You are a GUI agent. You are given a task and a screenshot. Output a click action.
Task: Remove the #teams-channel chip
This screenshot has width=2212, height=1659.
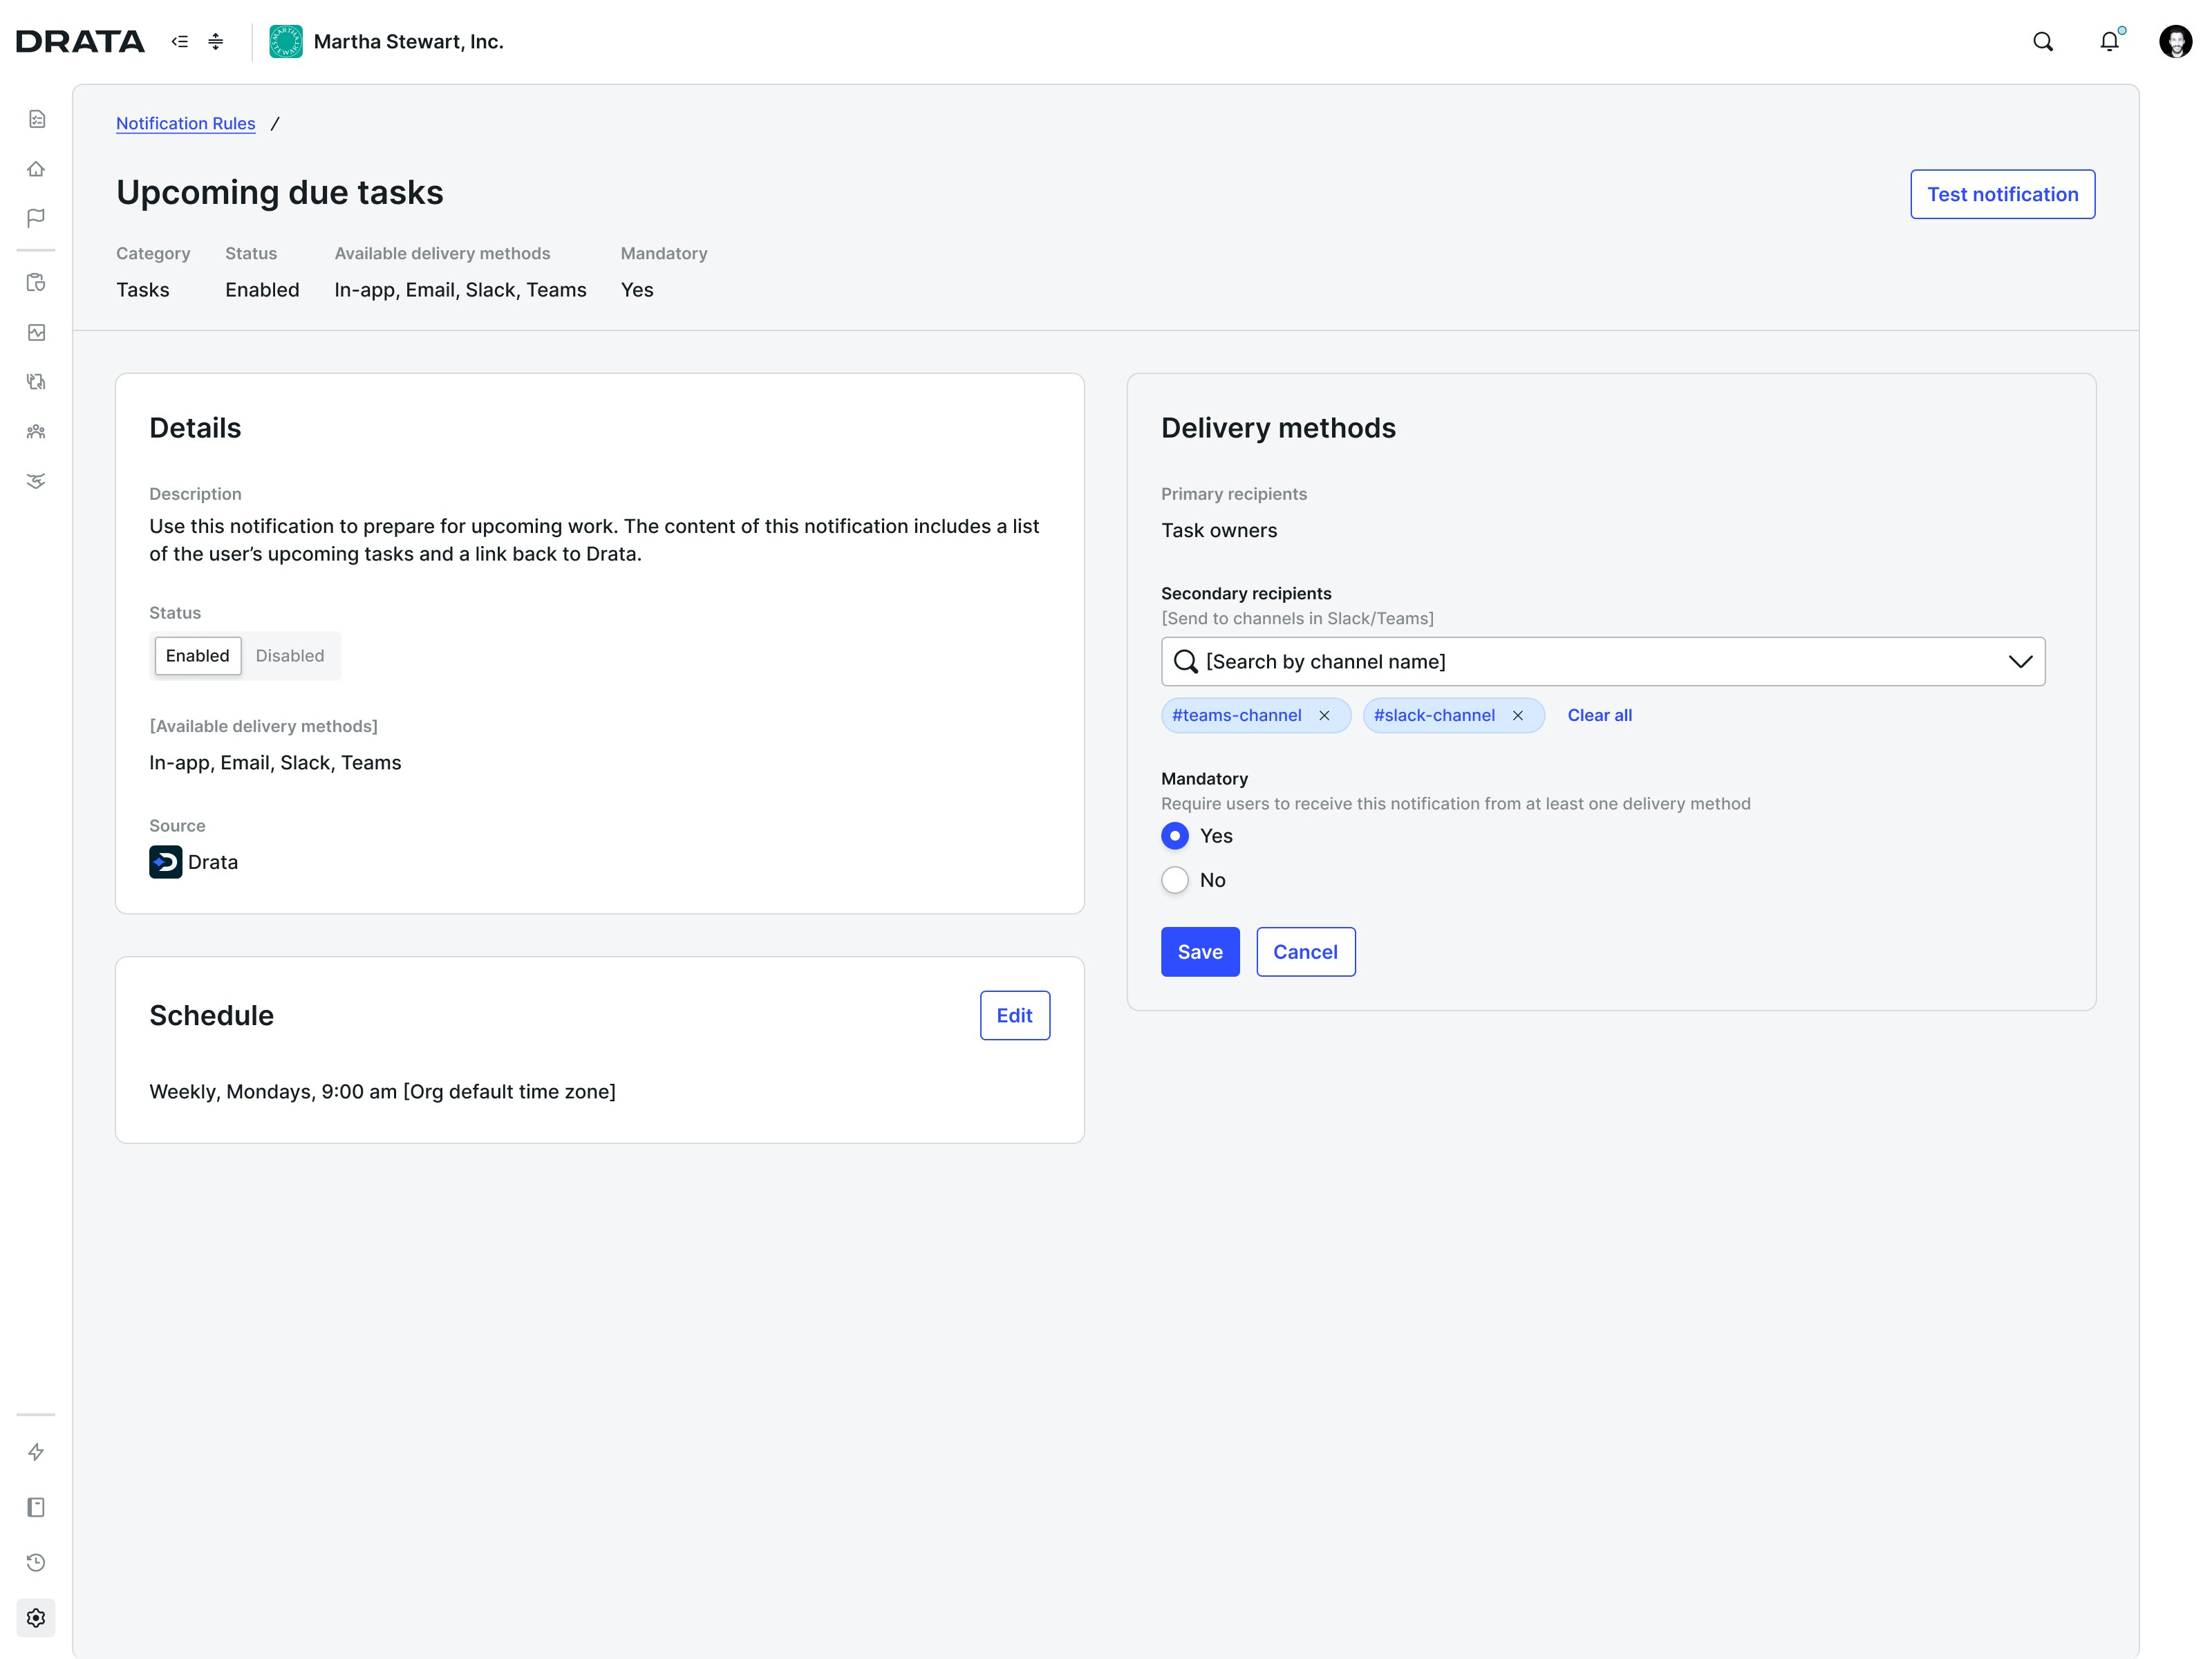coord(1324,716)
